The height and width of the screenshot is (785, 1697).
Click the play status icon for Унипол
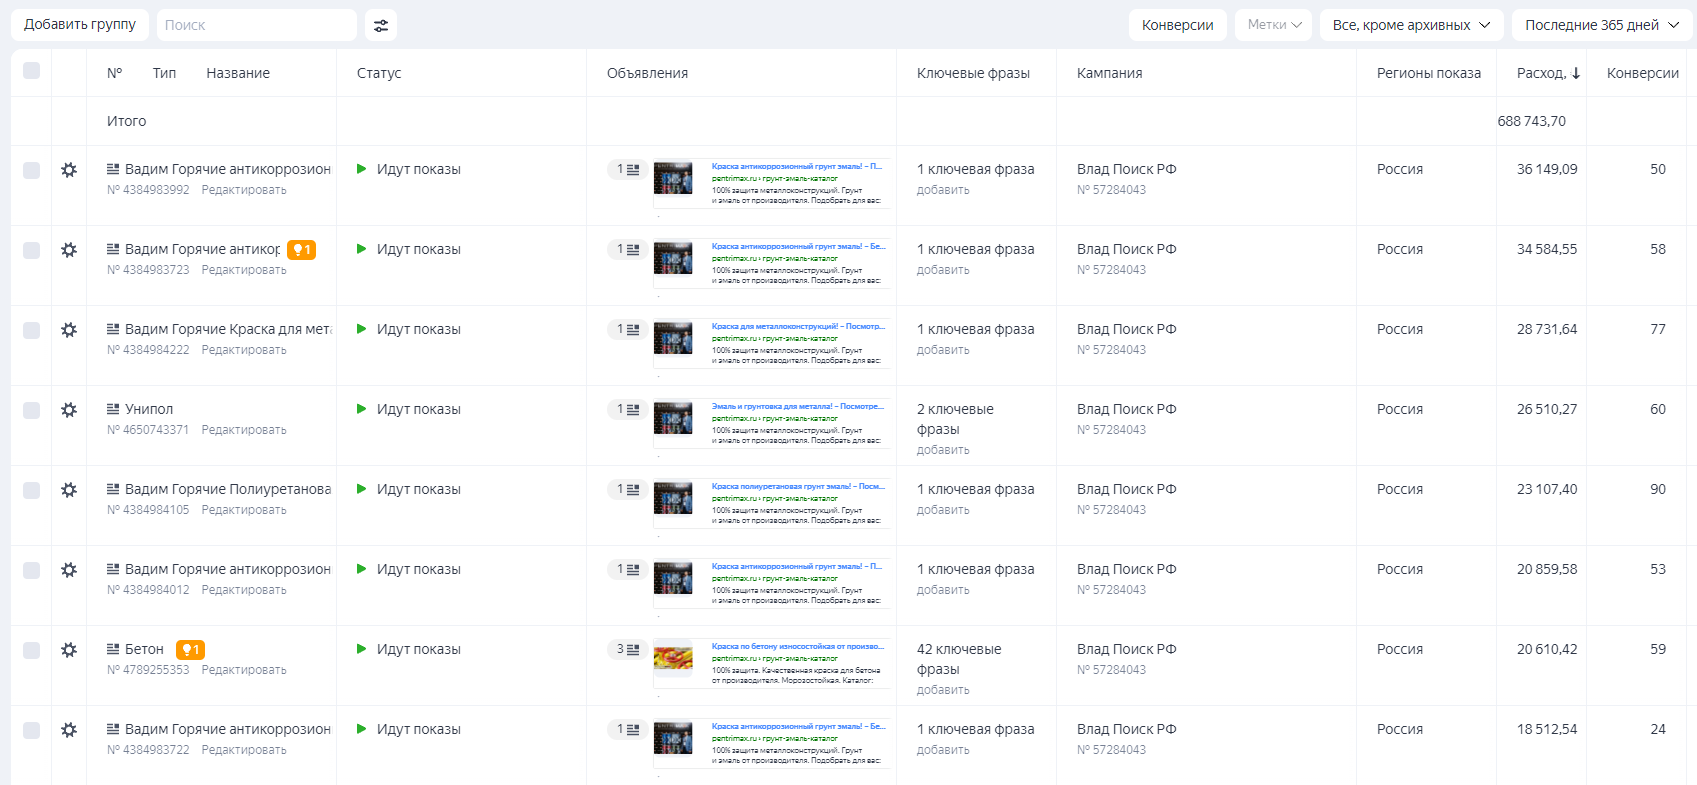(362, 409)
